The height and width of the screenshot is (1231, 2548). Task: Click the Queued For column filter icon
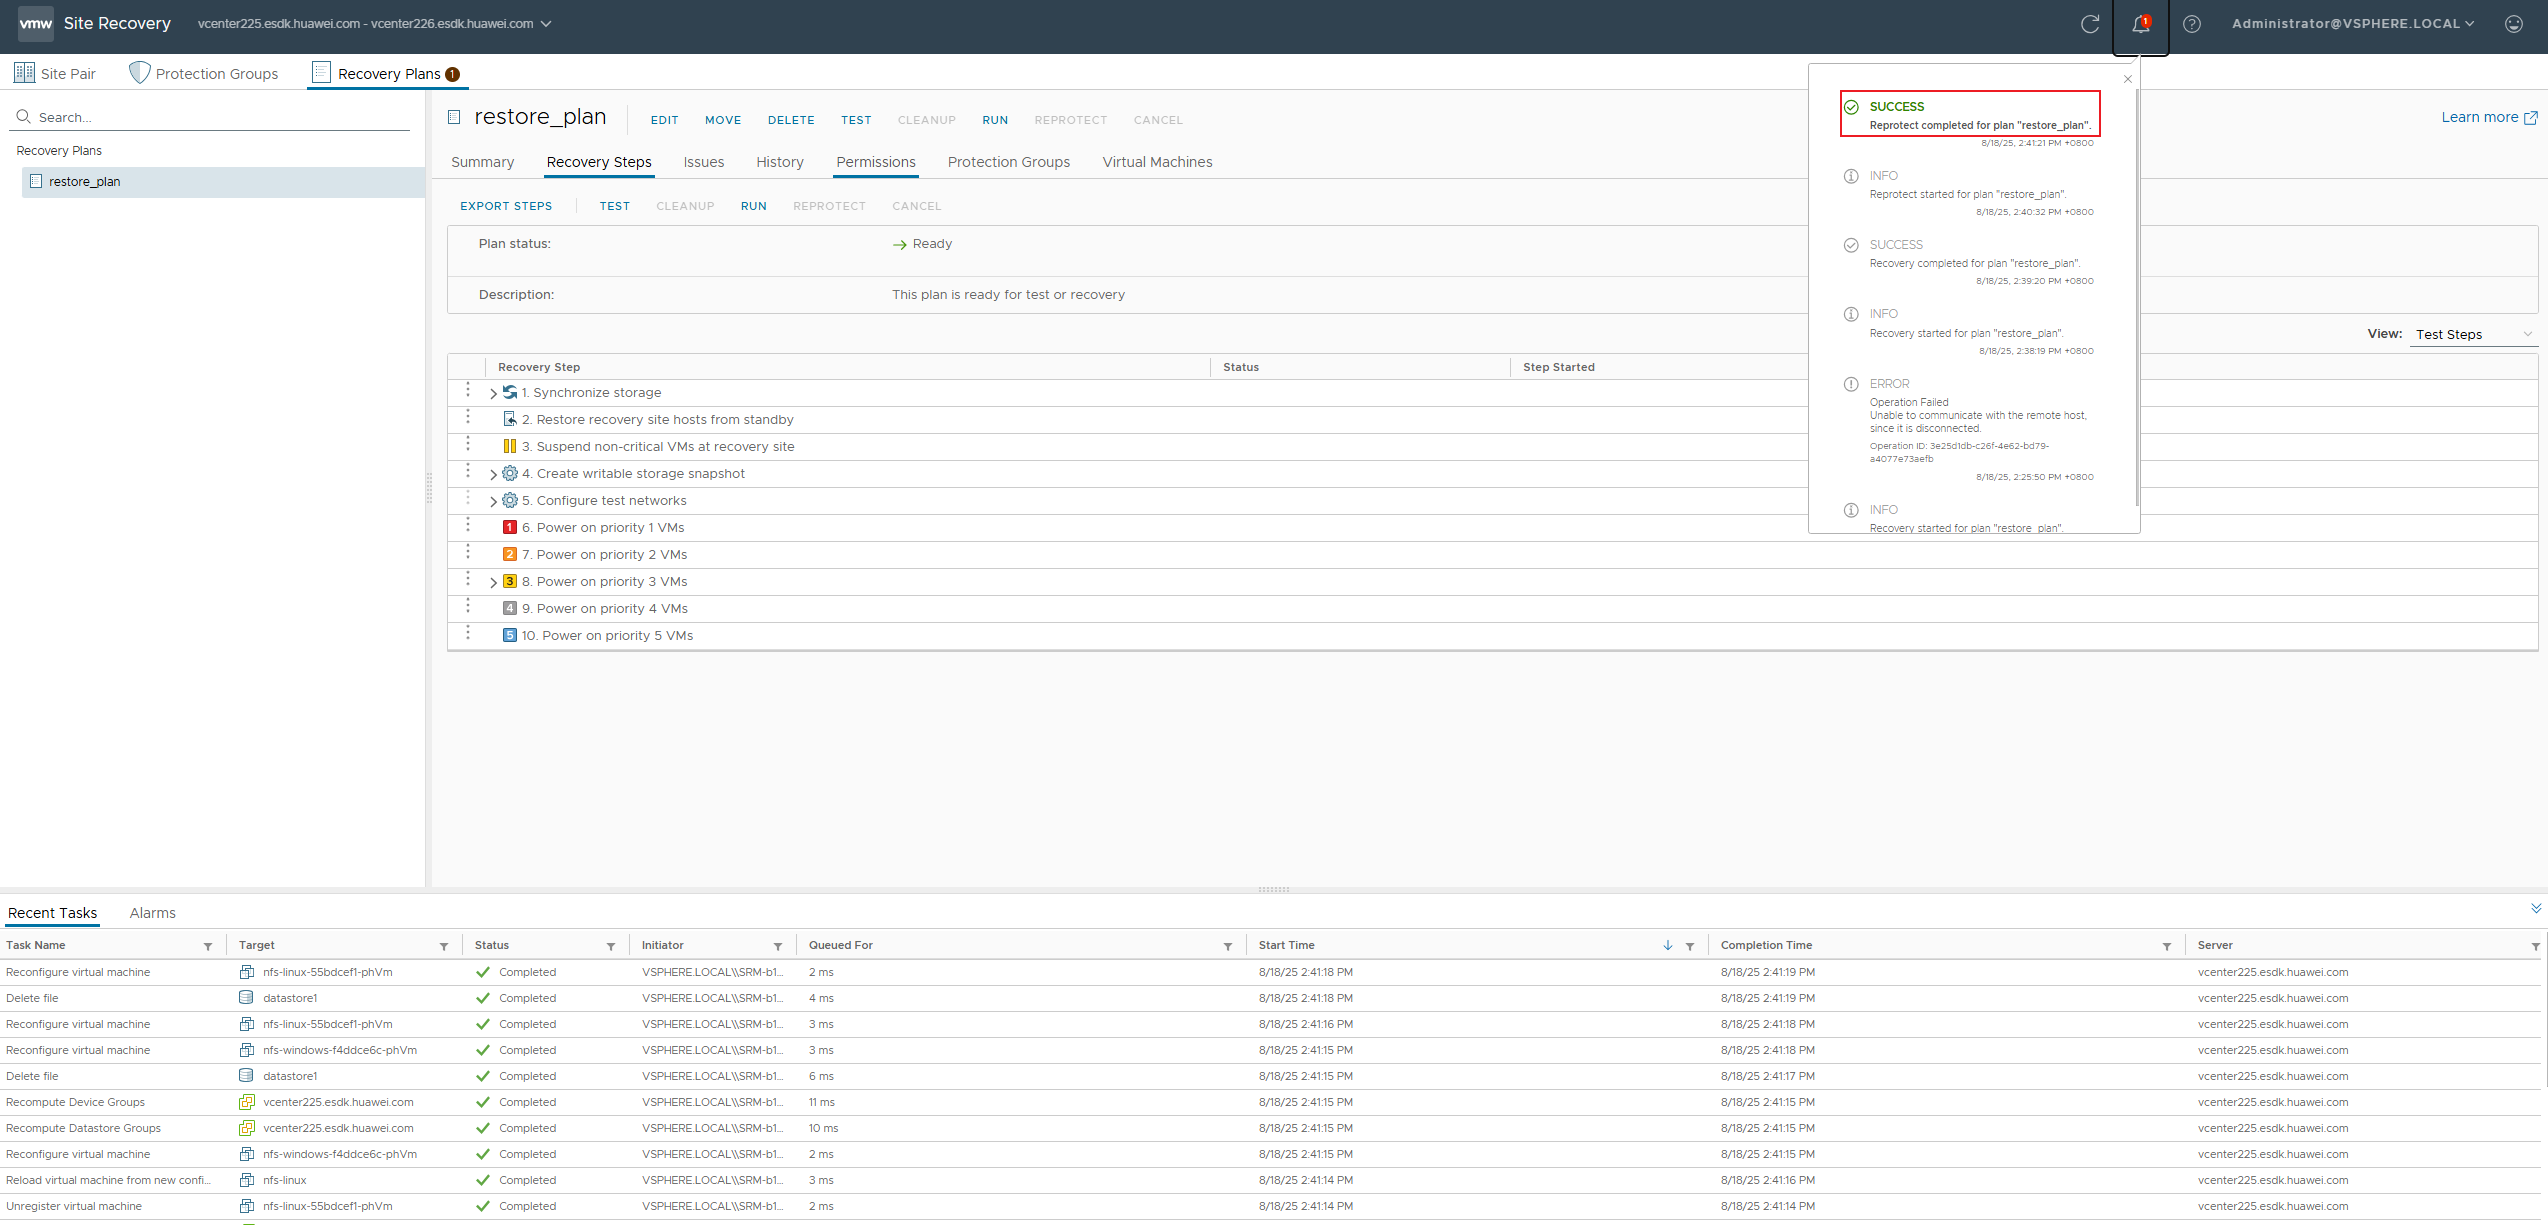(x=1228, y=946)
